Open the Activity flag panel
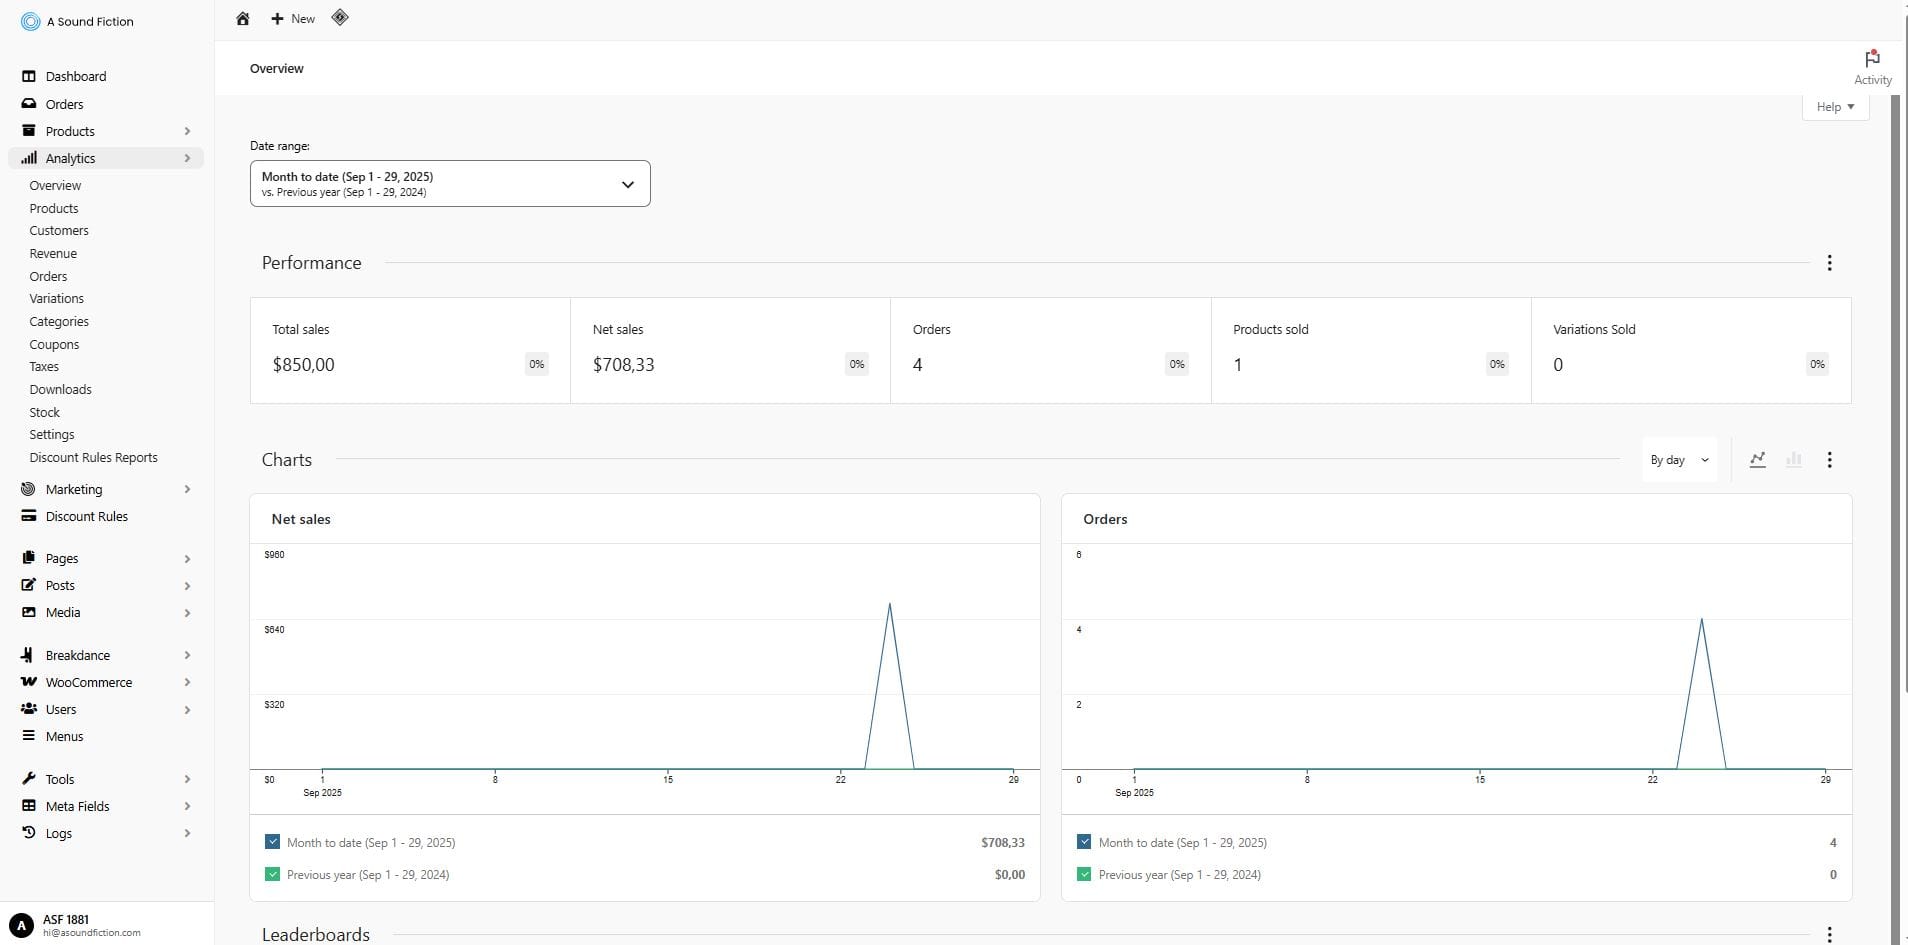 1872,67
